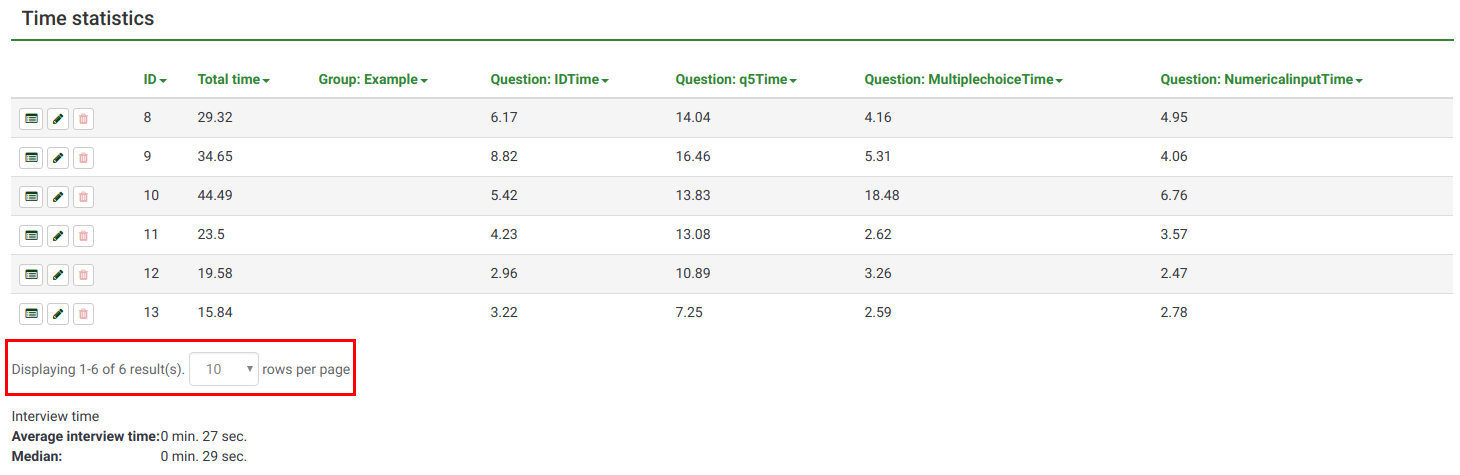Sort by Question: q5Time header

[735, 80]
